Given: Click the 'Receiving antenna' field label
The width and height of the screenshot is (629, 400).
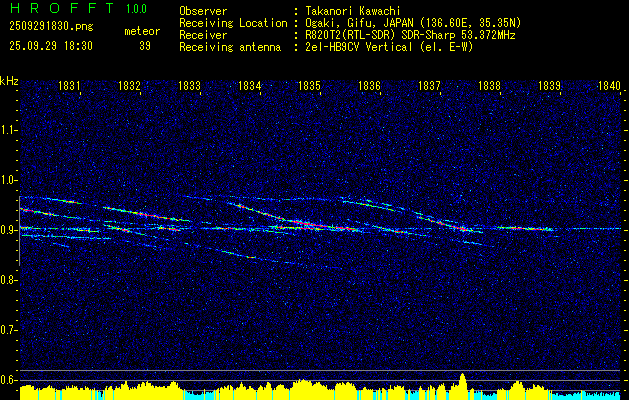Looking at the screenshot, I should coord(230,47).
